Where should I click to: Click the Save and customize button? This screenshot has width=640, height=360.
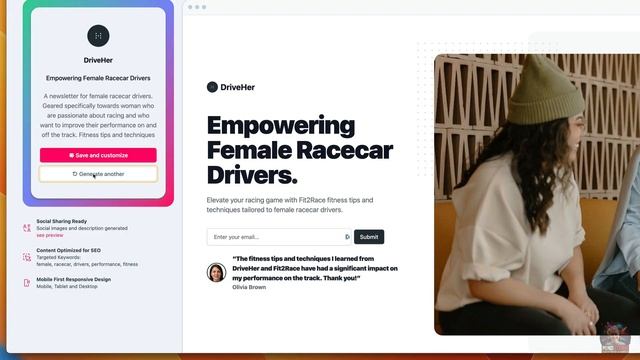98,155
